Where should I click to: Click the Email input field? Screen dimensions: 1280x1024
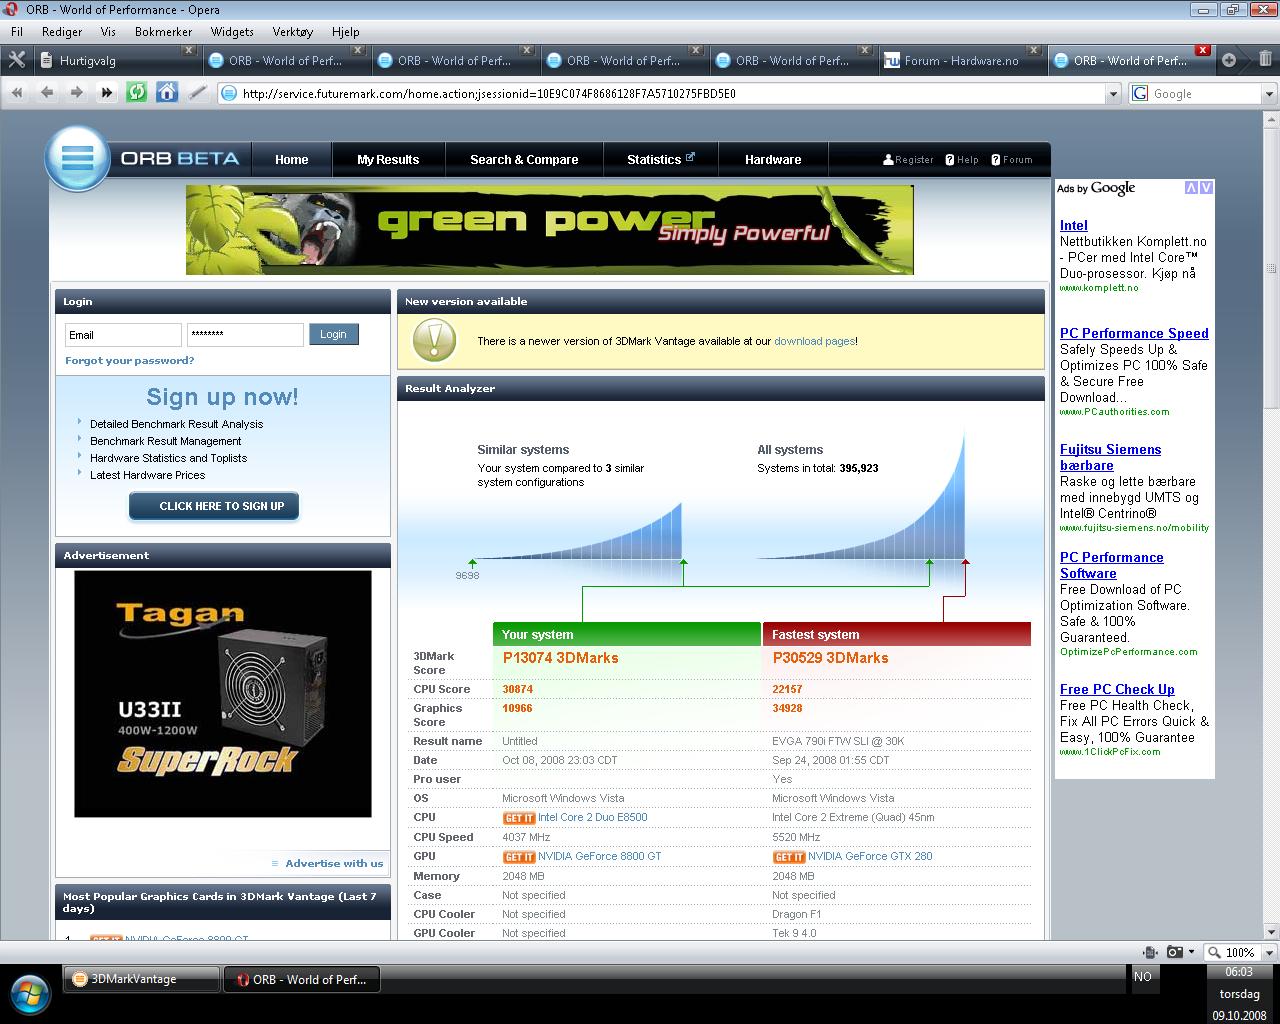(x=123, y=335)
